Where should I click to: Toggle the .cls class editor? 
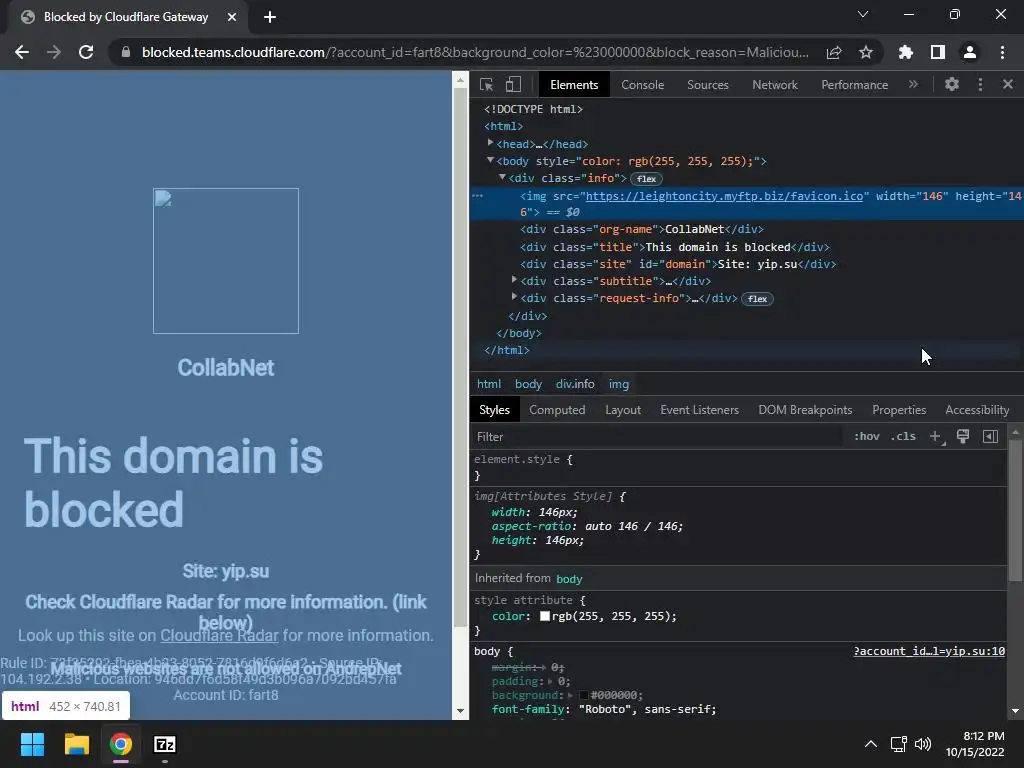pyautogui.click(x=903, y=436)
